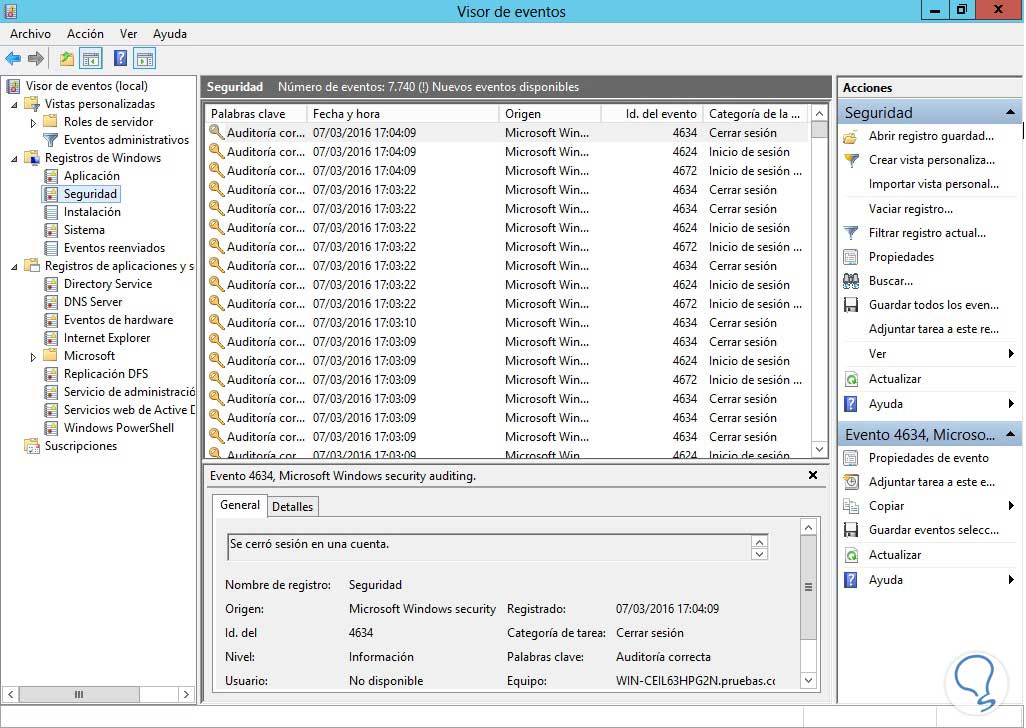Click the blue Help toolbar icon

coord(120,59)
